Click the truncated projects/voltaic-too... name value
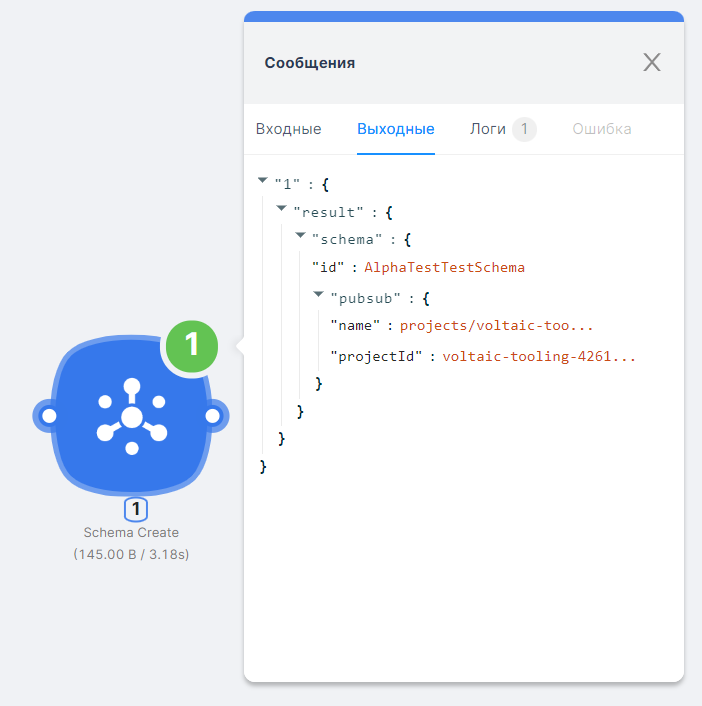 [x=497, y=325]
